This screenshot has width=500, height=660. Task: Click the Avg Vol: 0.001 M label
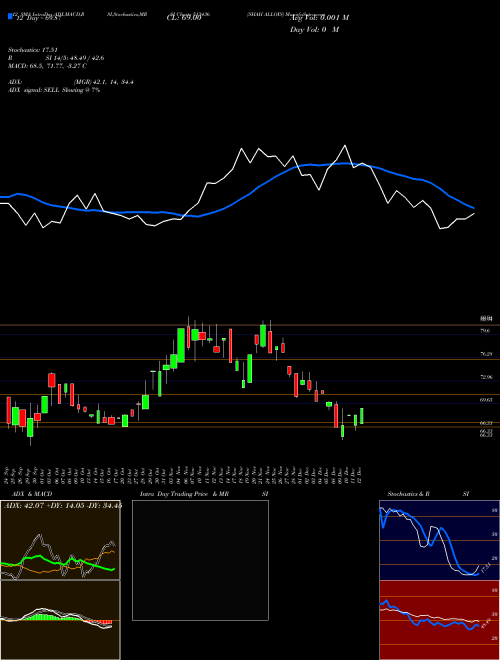[x=319, y=18]
